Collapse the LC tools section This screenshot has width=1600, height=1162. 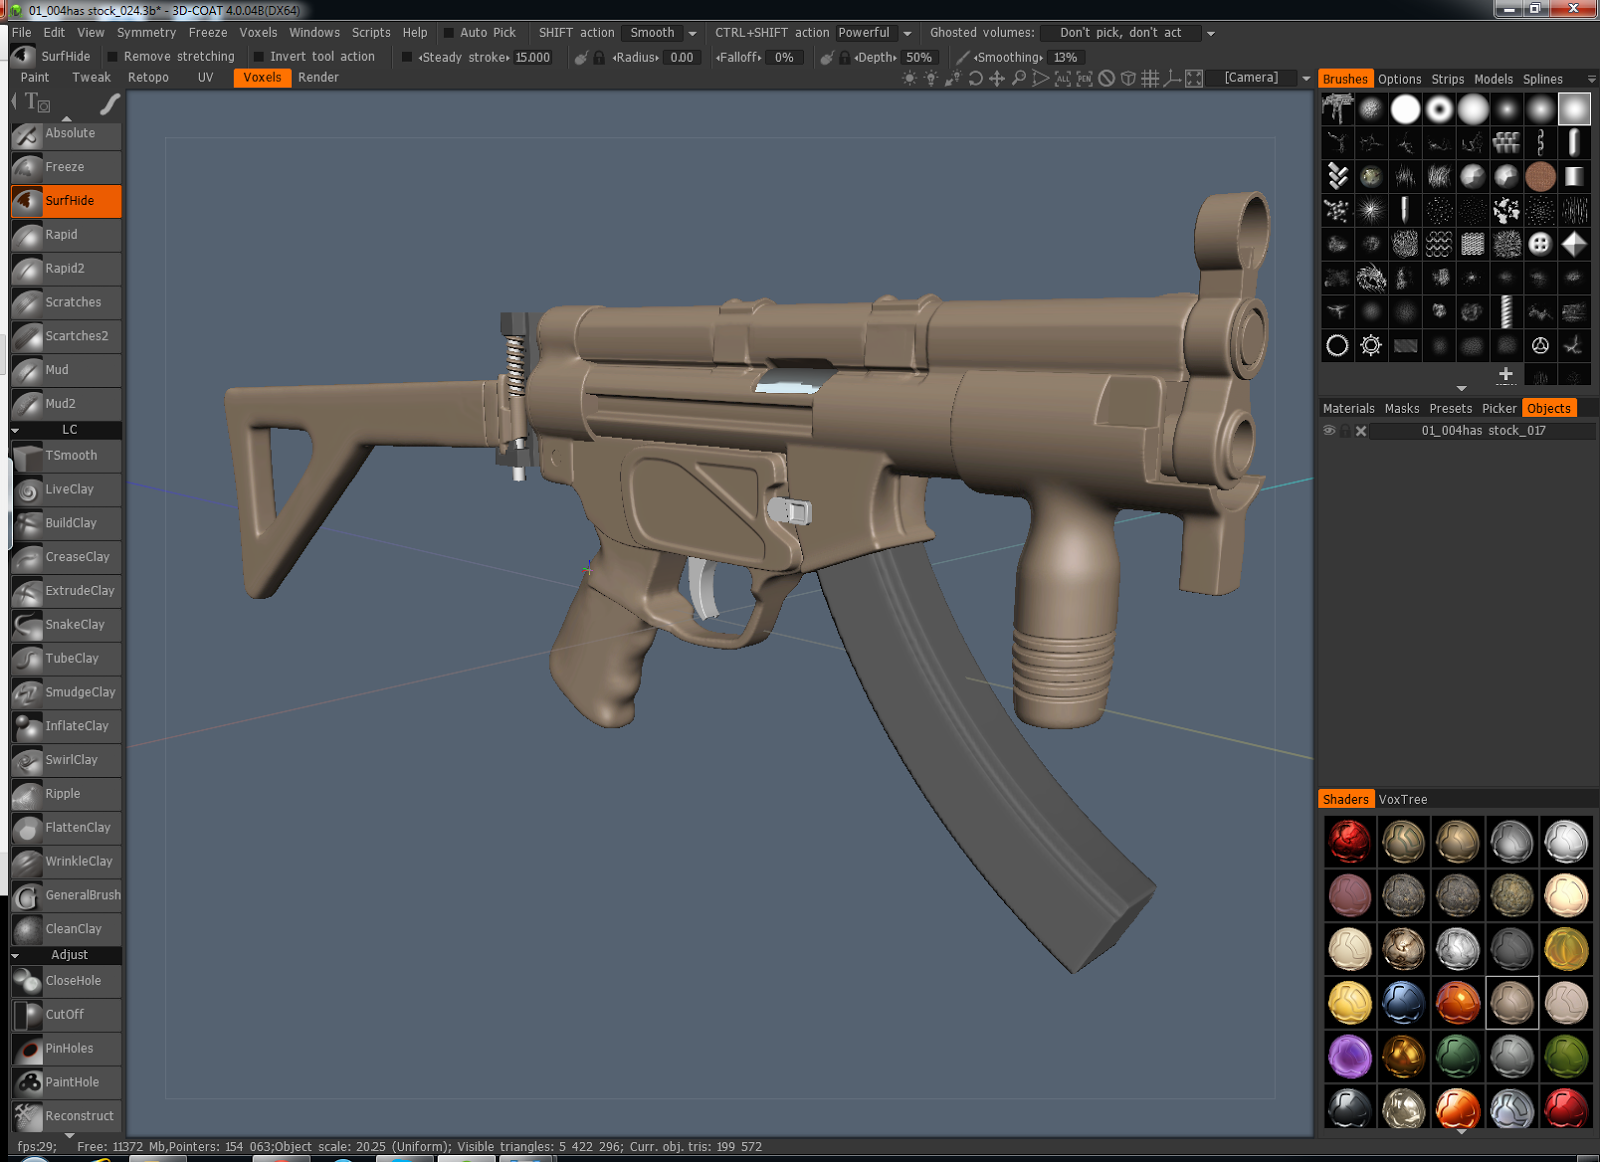[16, 430]
